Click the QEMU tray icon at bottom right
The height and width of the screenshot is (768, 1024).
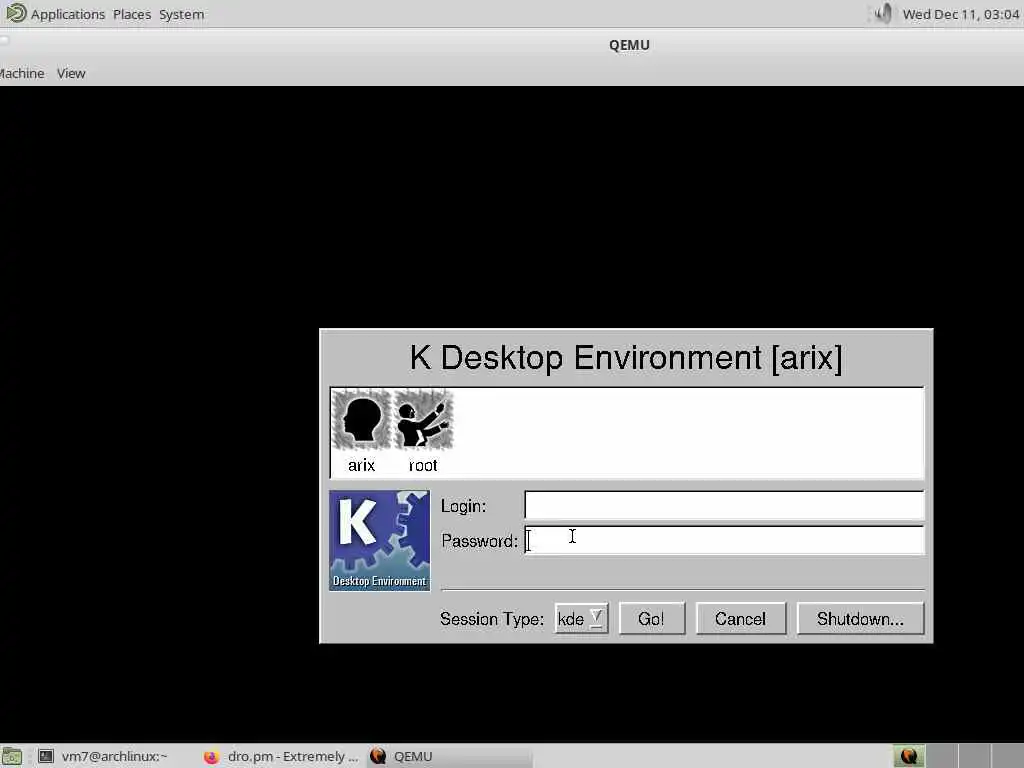[x=908, y=756]
